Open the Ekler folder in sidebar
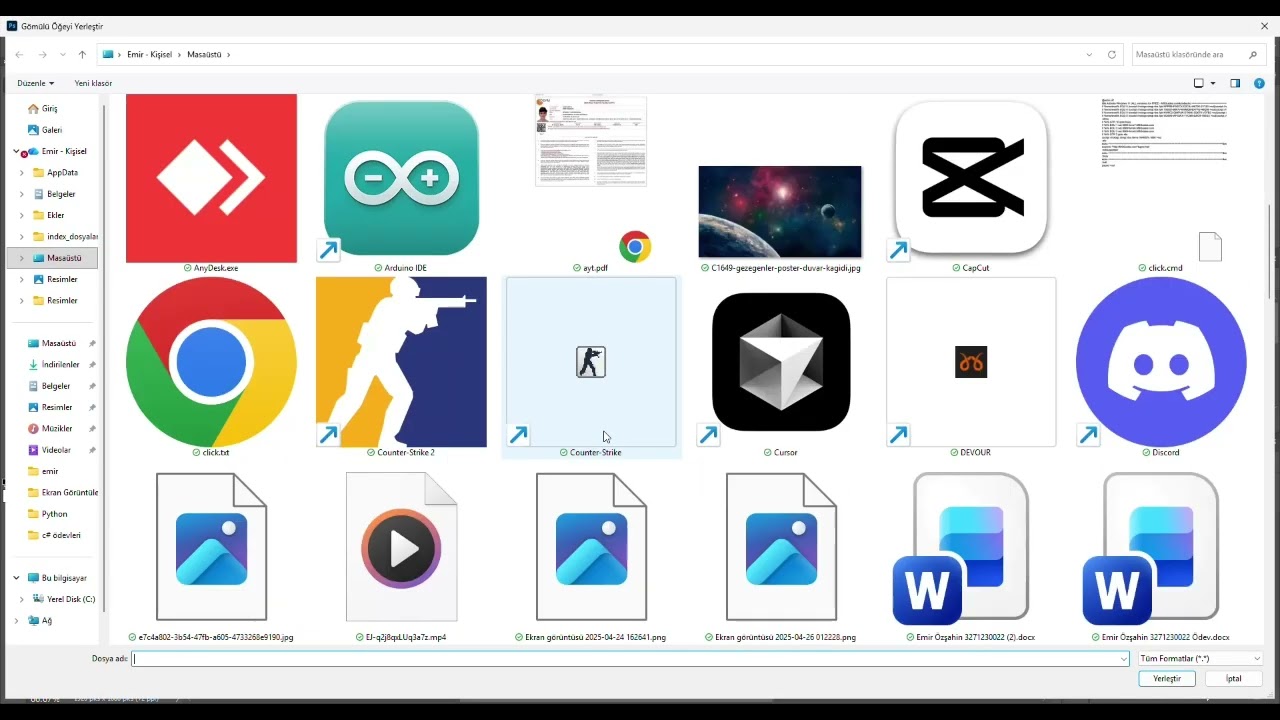 tap(55, 215)
